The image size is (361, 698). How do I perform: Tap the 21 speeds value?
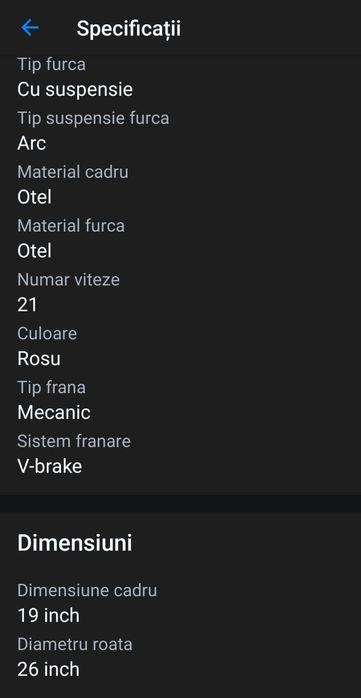(27, 305)
